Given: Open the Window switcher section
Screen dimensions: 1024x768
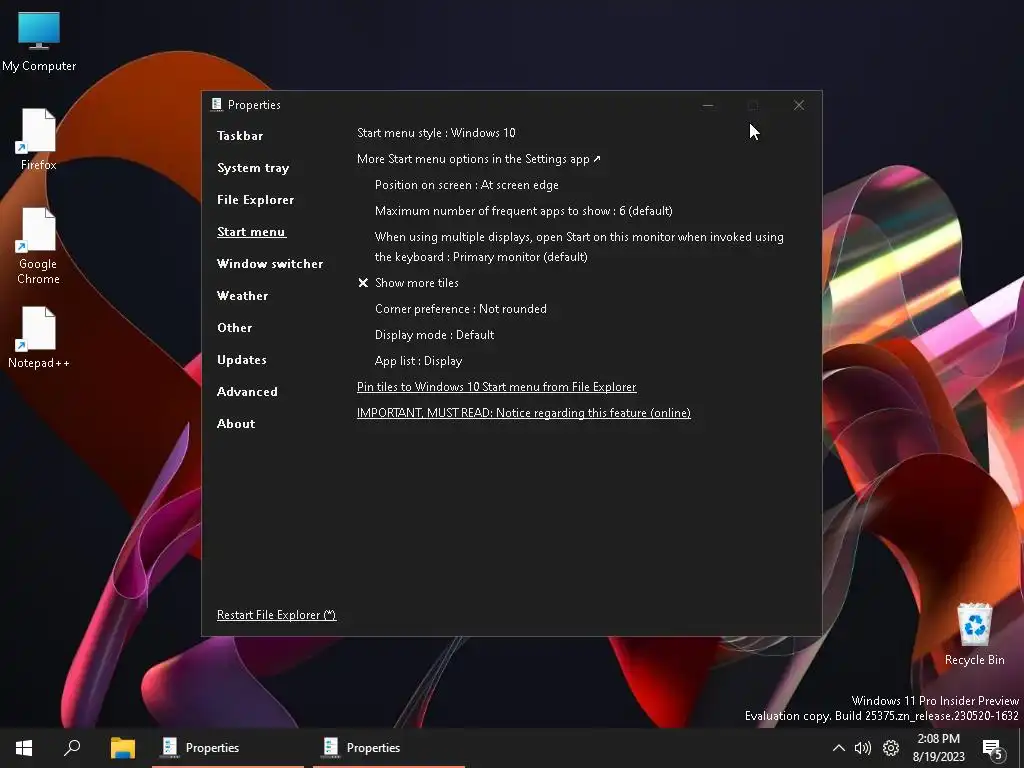Looking at the screenshot, I should click(270, 264).
